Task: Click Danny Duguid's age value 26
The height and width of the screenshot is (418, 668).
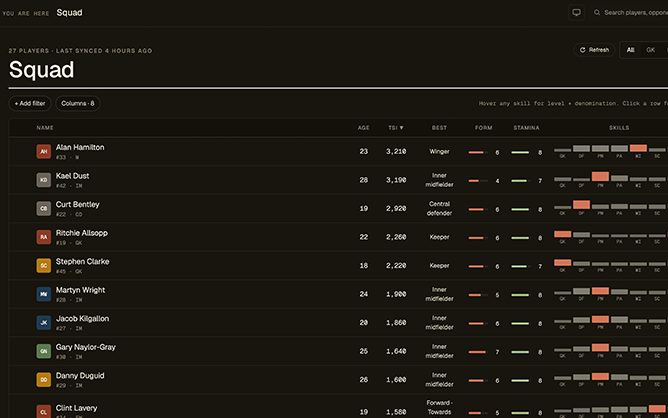Action: coord(363,380)
